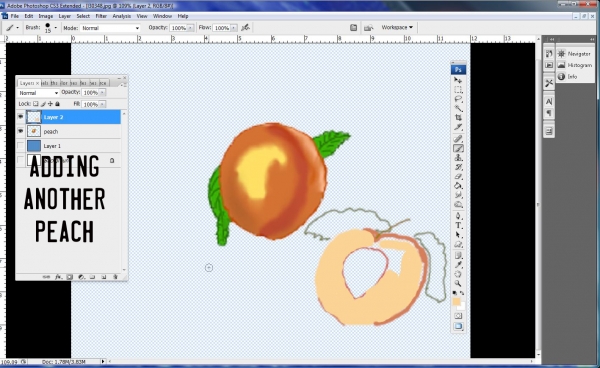Open the Histogram panel
This screenshot has height=368, width=600.
(x=574, y=65)
